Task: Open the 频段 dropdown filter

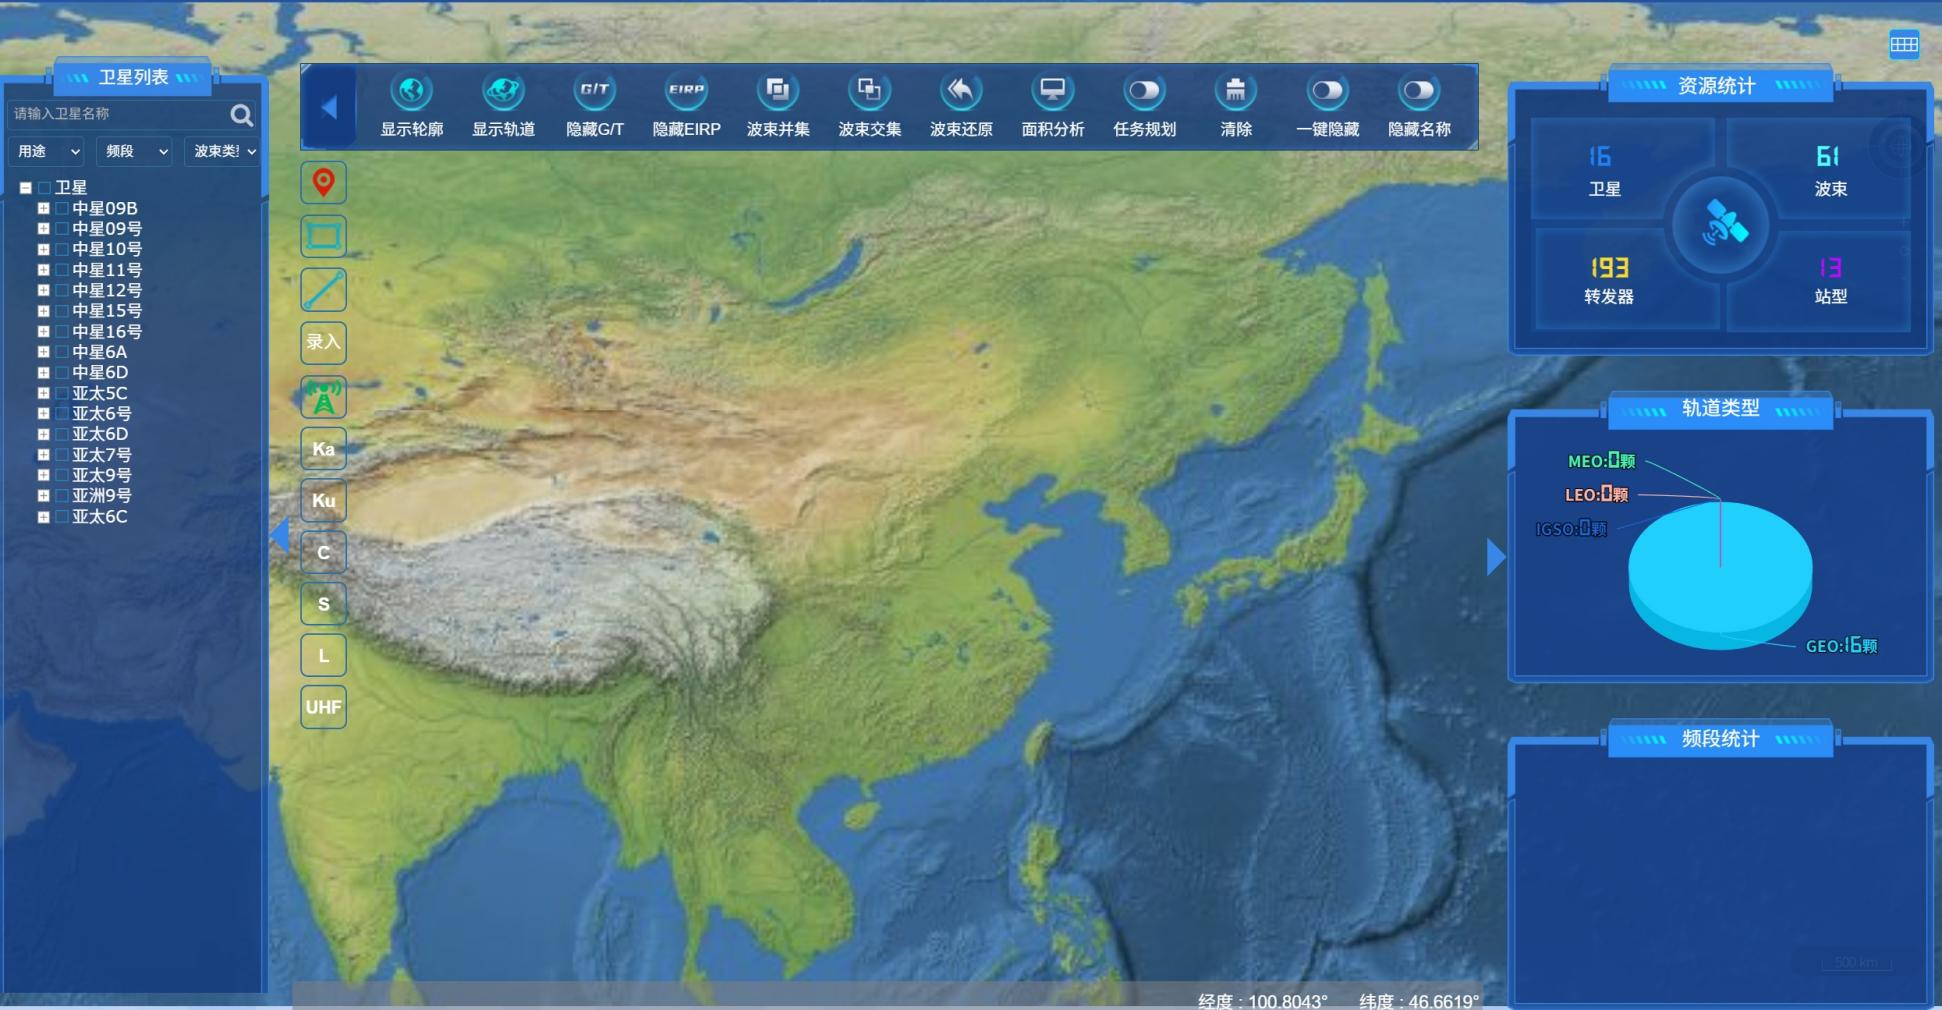Action: (137, 151)
